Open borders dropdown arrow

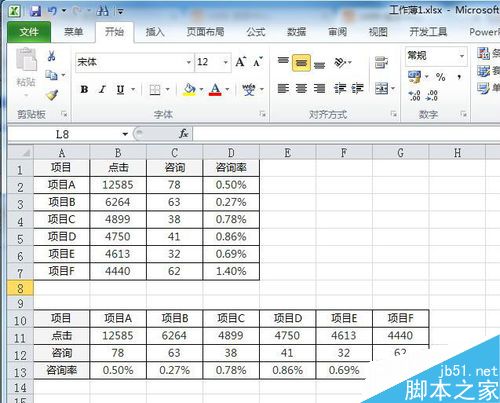point(167,89)
